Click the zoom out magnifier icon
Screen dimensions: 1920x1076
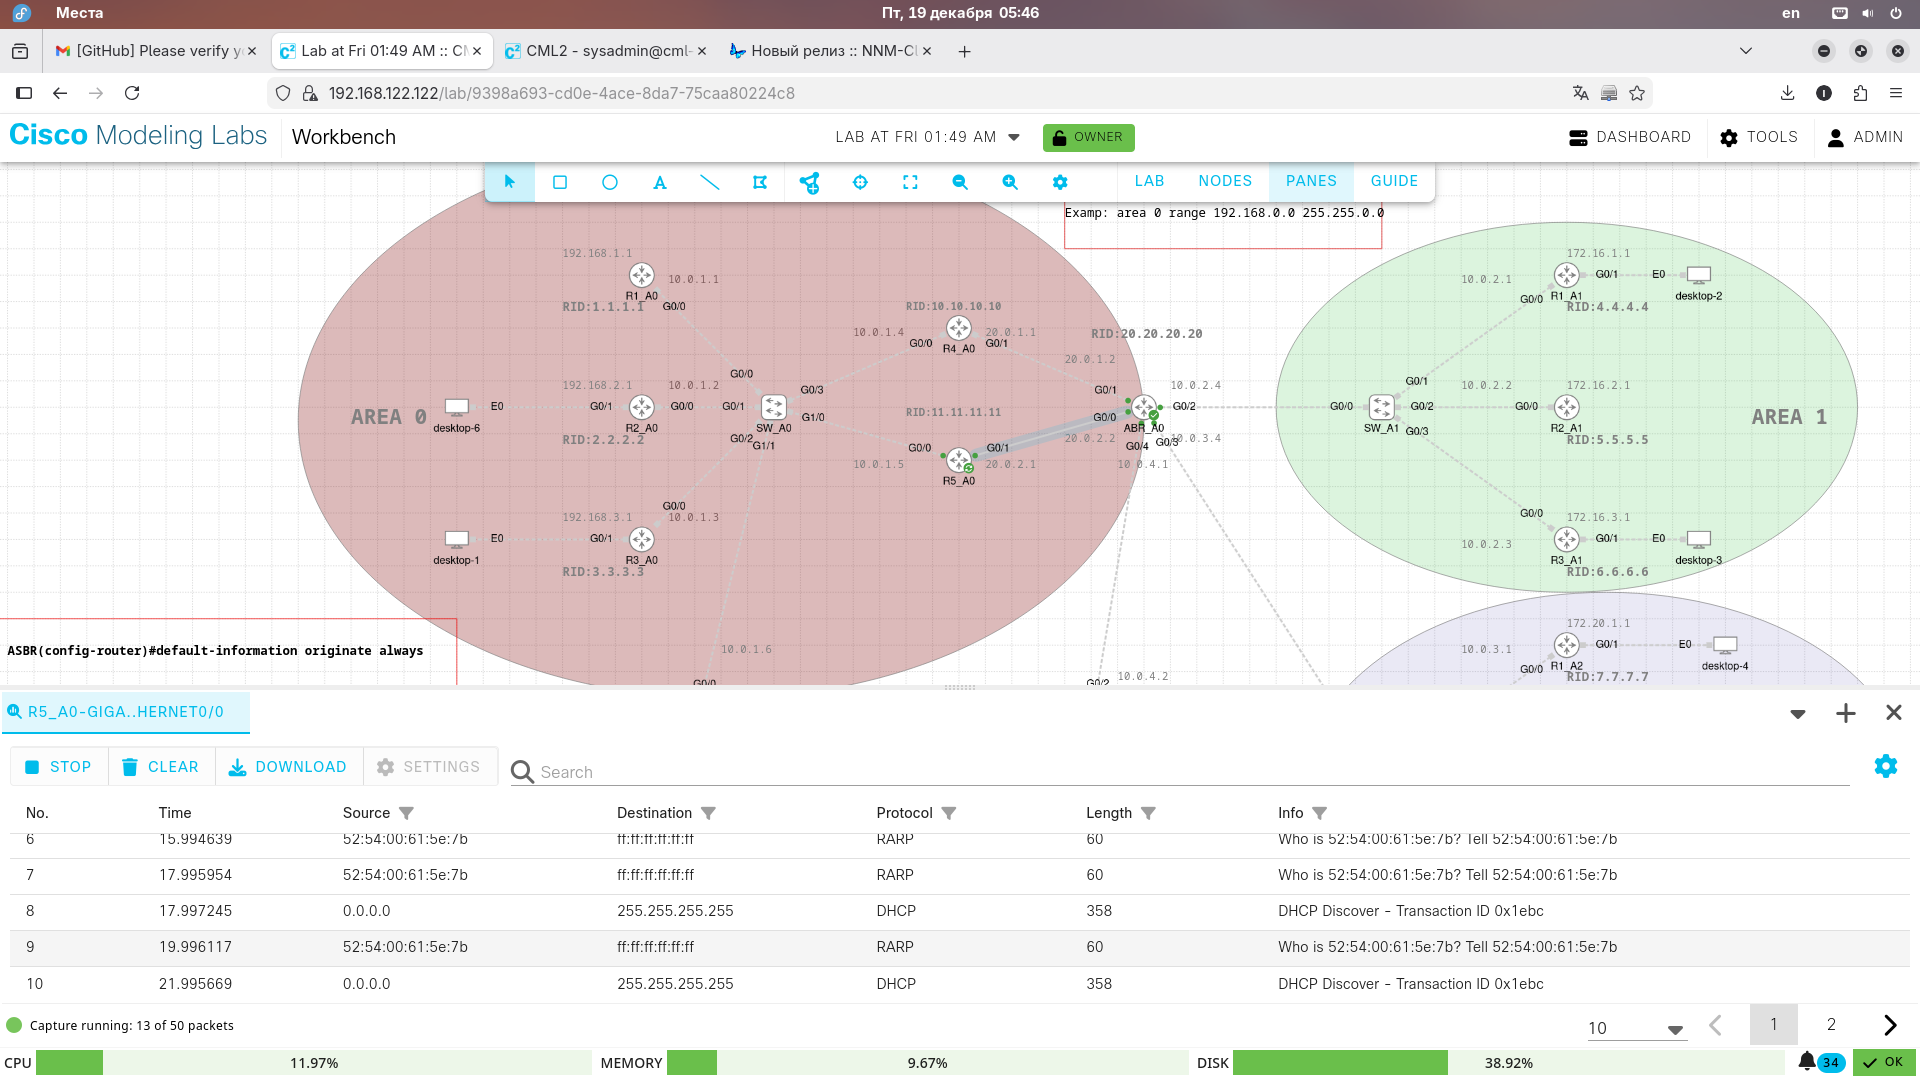pos(960,182)
